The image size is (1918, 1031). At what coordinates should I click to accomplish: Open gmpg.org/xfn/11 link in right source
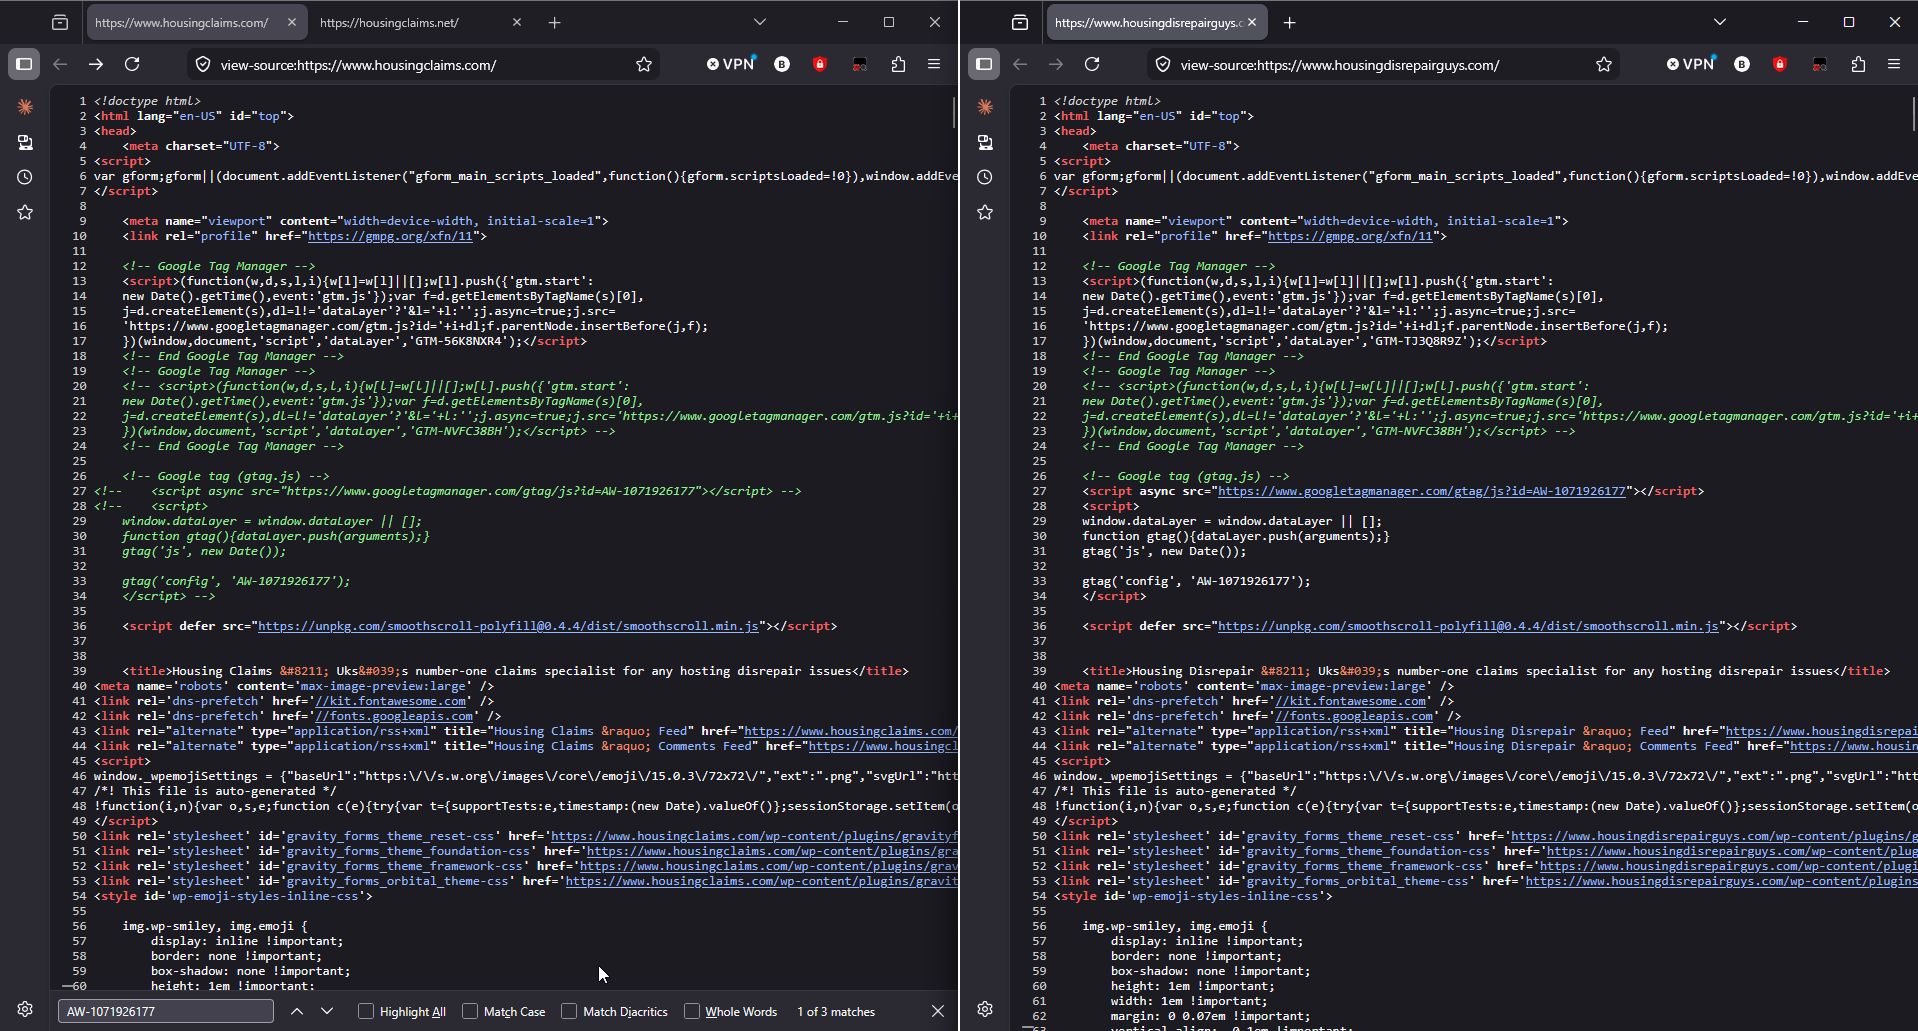pos(1350,236)
